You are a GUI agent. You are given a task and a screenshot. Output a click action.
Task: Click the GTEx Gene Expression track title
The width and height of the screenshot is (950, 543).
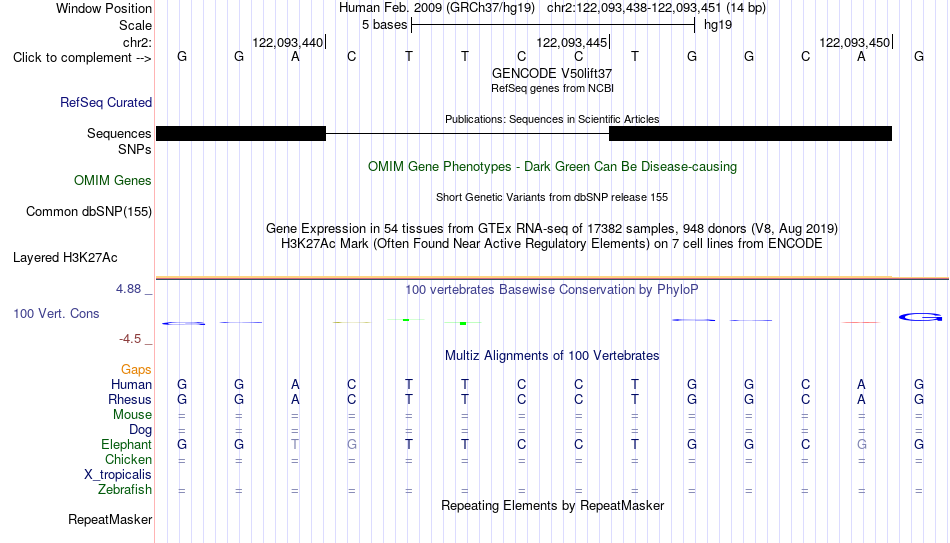click(552, 228)
